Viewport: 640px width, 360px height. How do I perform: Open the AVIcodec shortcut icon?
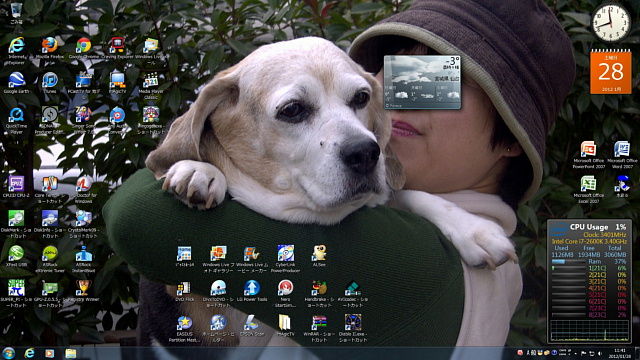click(353, 293)
